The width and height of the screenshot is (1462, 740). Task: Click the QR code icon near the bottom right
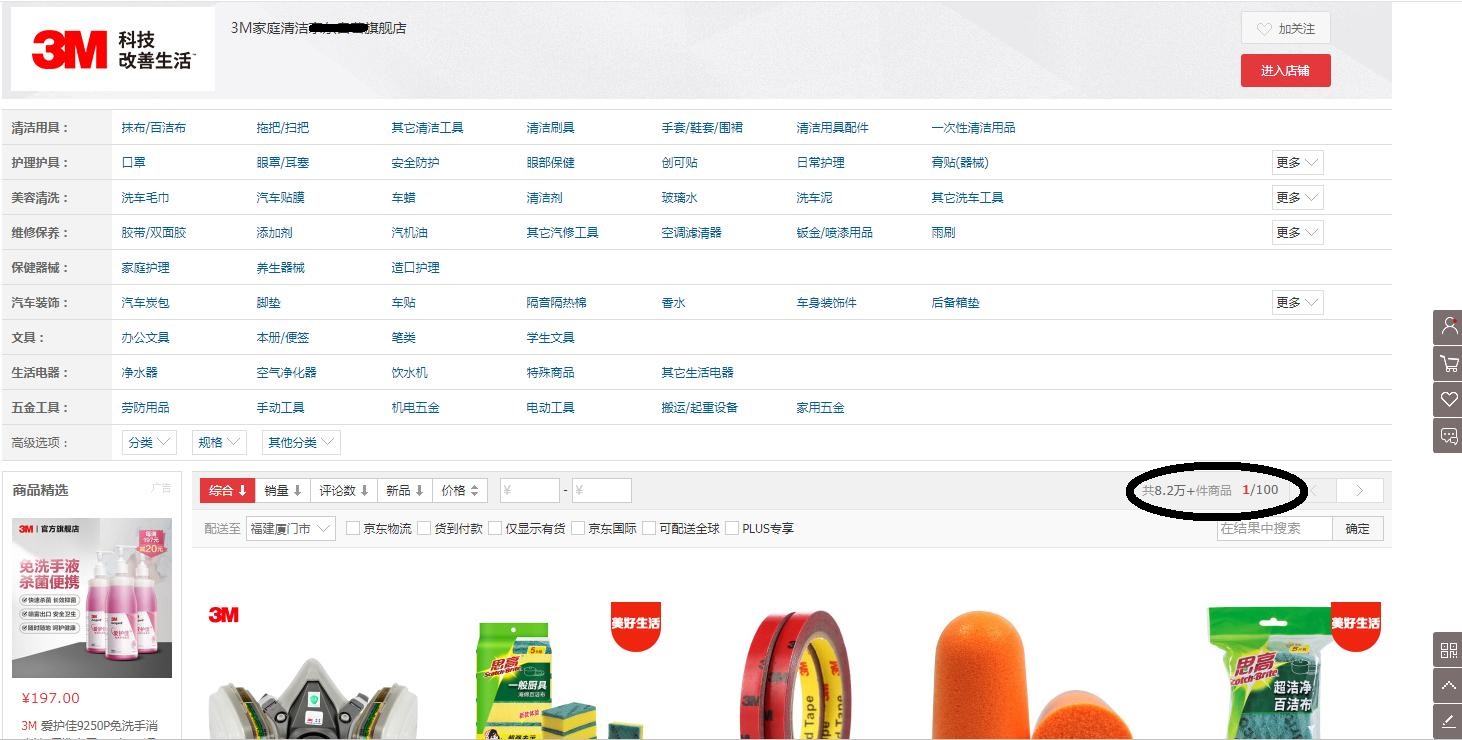[1447, 650]
